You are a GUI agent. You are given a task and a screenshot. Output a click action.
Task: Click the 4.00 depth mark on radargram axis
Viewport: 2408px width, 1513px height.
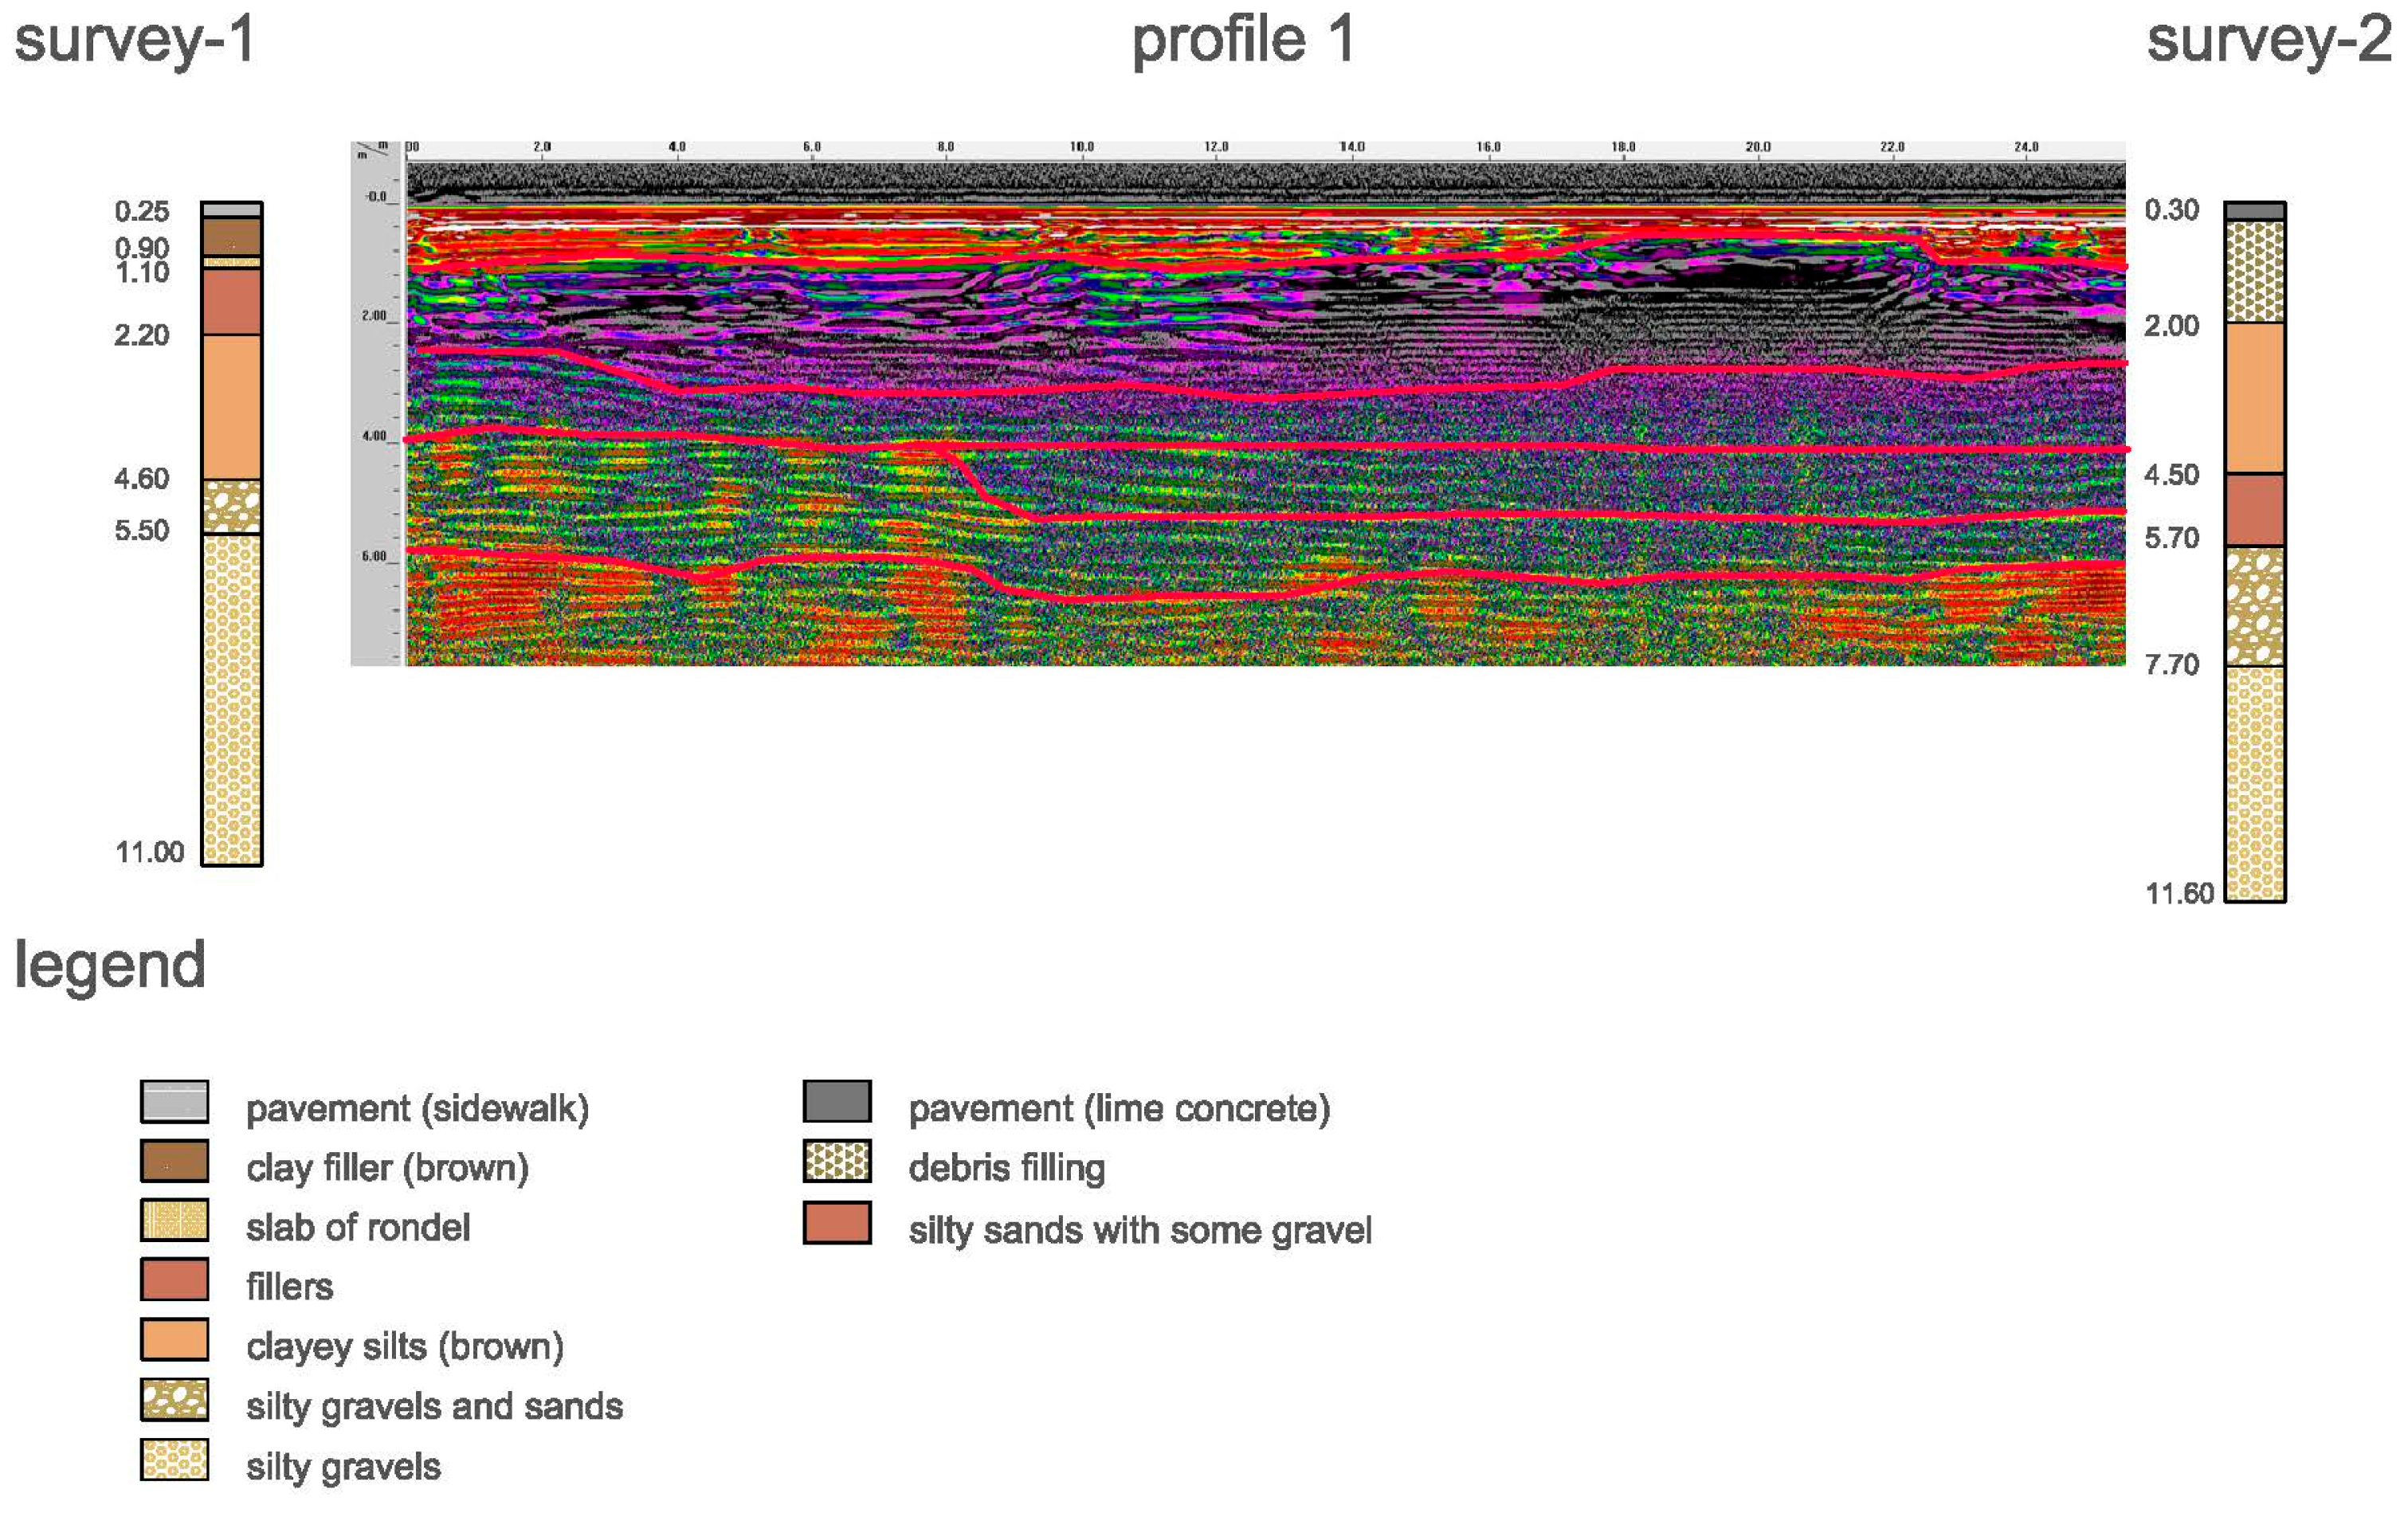pyautogui.click(x=374, y=436)
